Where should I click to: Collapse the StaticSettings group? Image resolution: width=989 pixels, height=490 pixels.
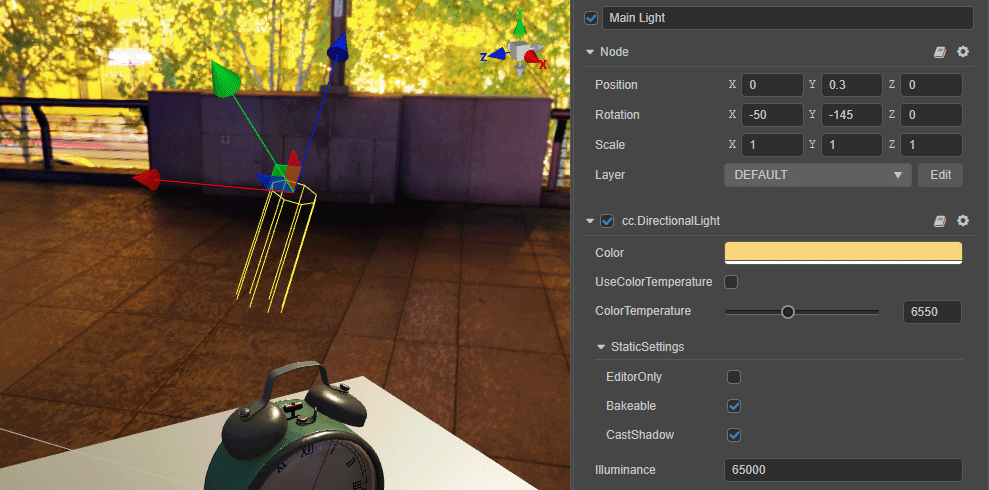[601, 347]
